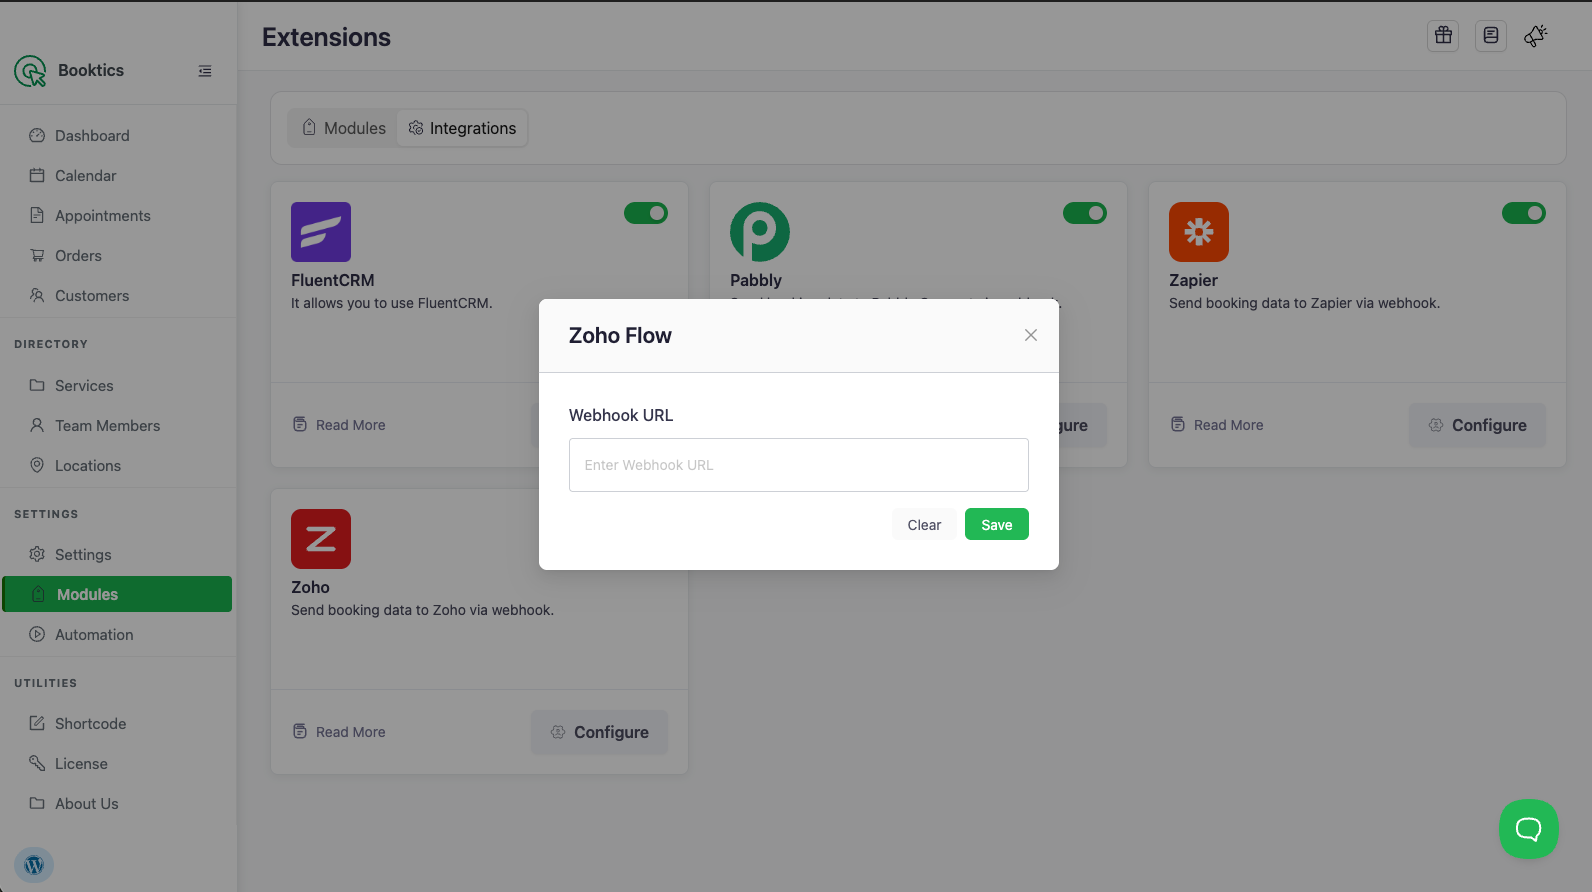The width and height of the screenshot is (1592, 892).
Task: Click the Orders cart icon
Action: tap(37, 256)
